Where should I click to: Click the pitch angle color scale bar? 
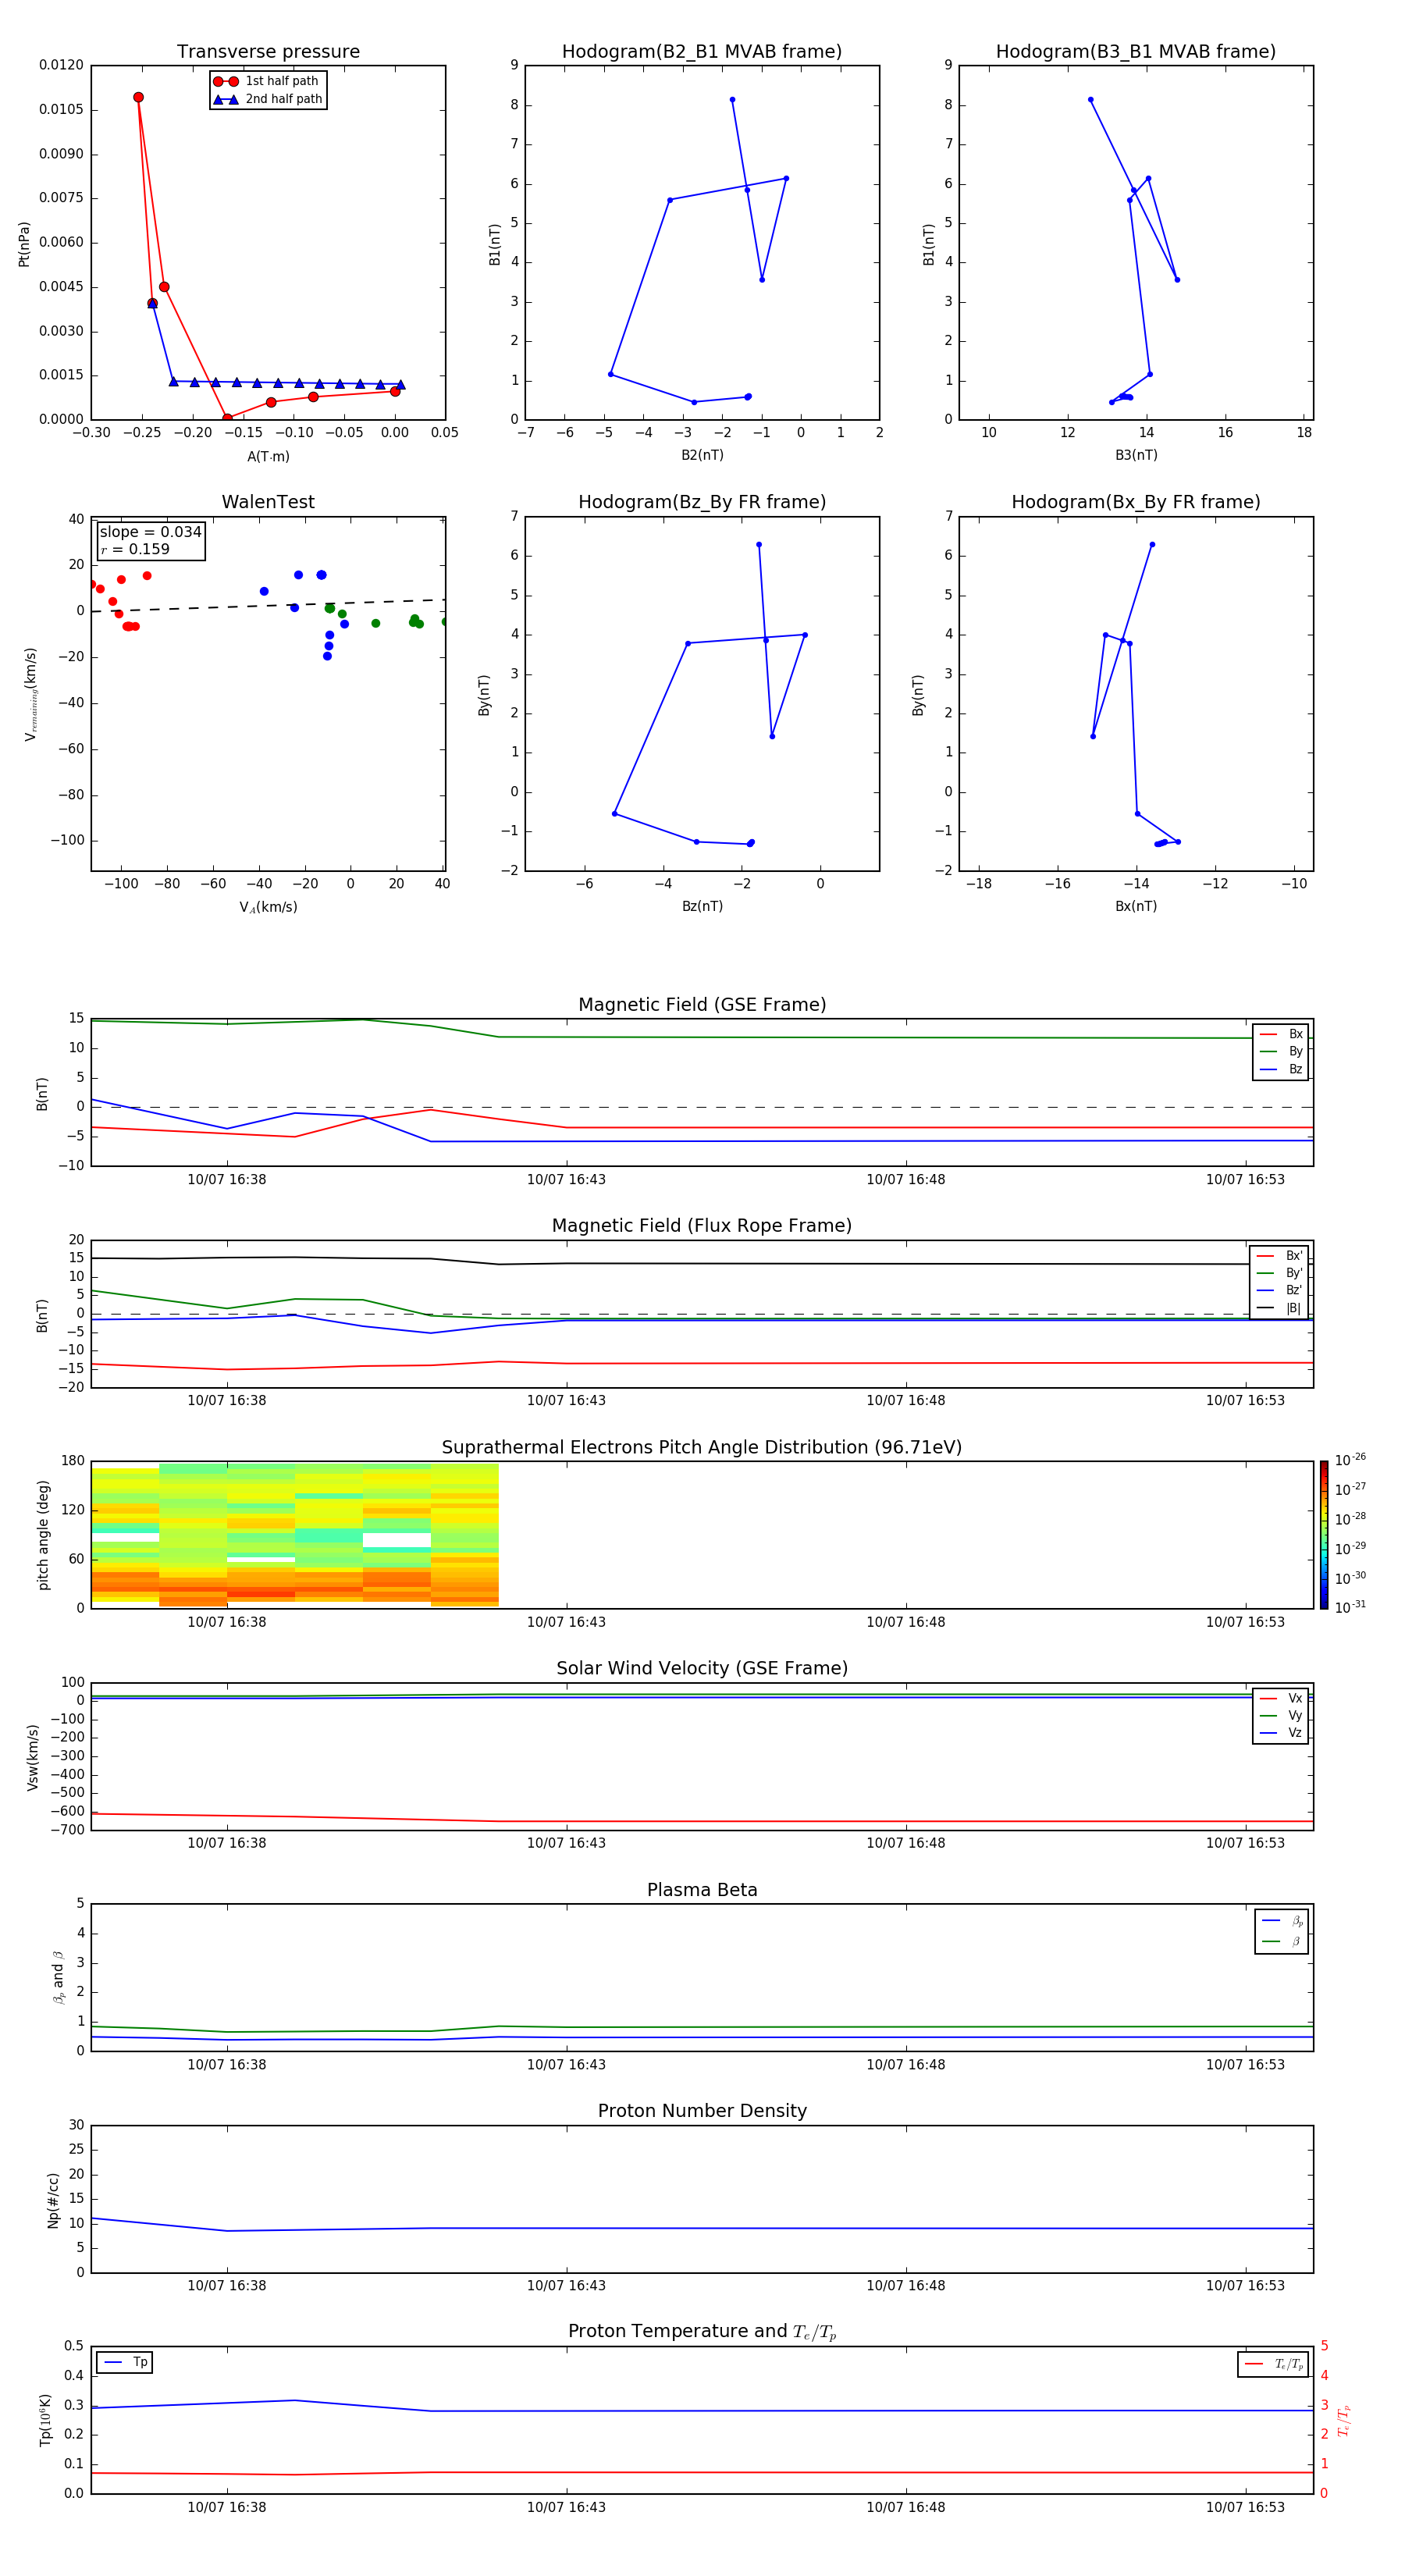point(1324,1534)
